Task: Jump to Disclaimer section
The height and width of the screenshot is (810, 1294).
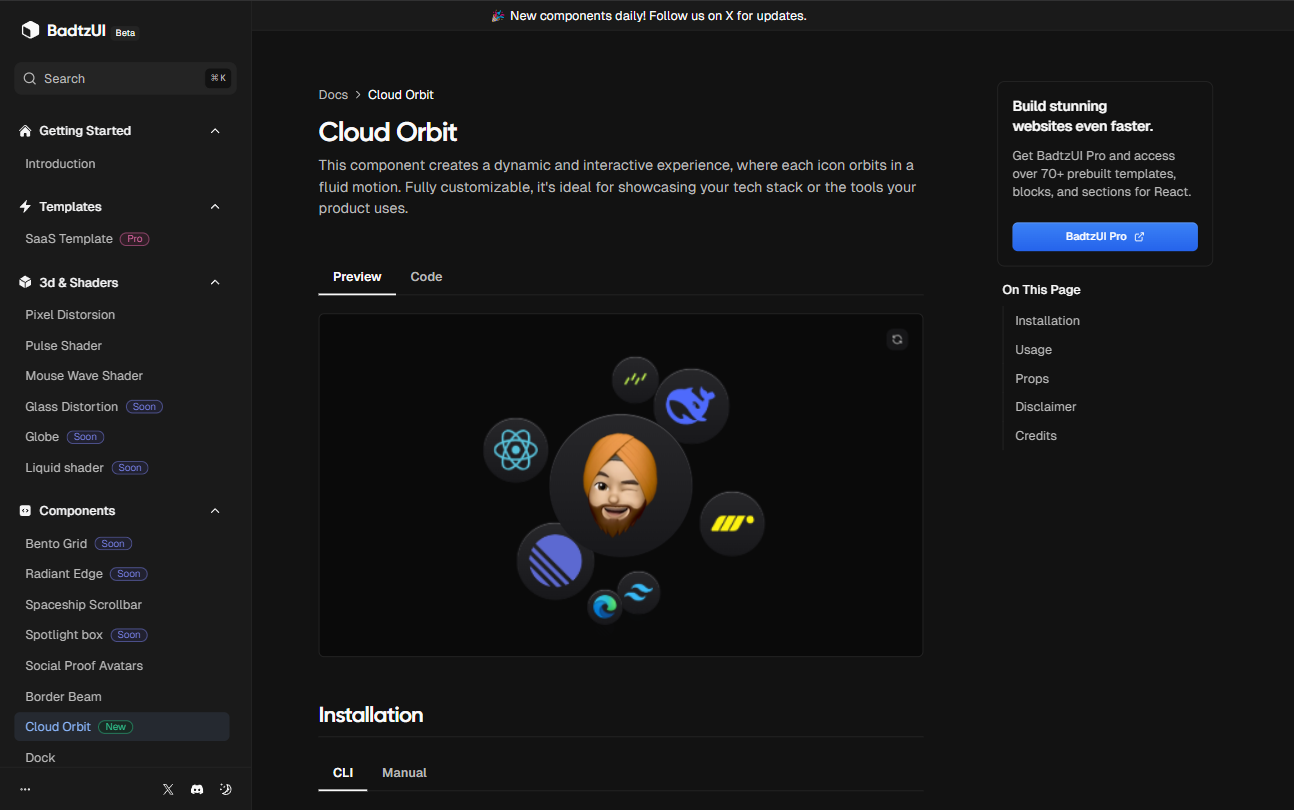Action: 1046,407
